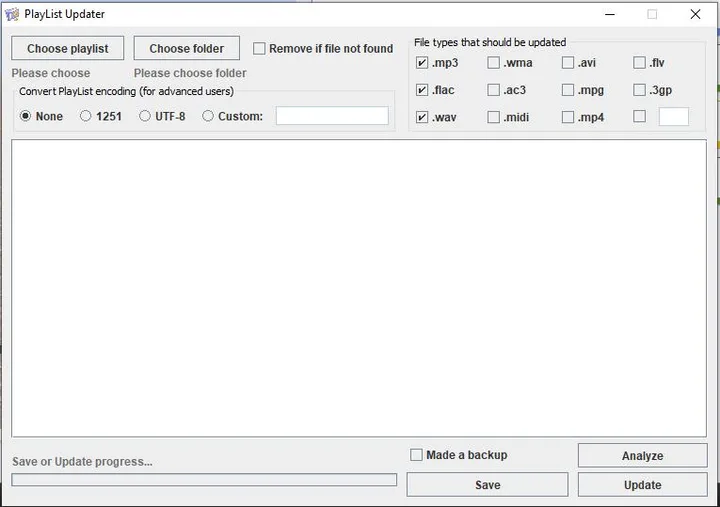Check the custom file type checkbox
Image resolution: width=720 pixels, height=507 pixels.
(x=639, y=116)
